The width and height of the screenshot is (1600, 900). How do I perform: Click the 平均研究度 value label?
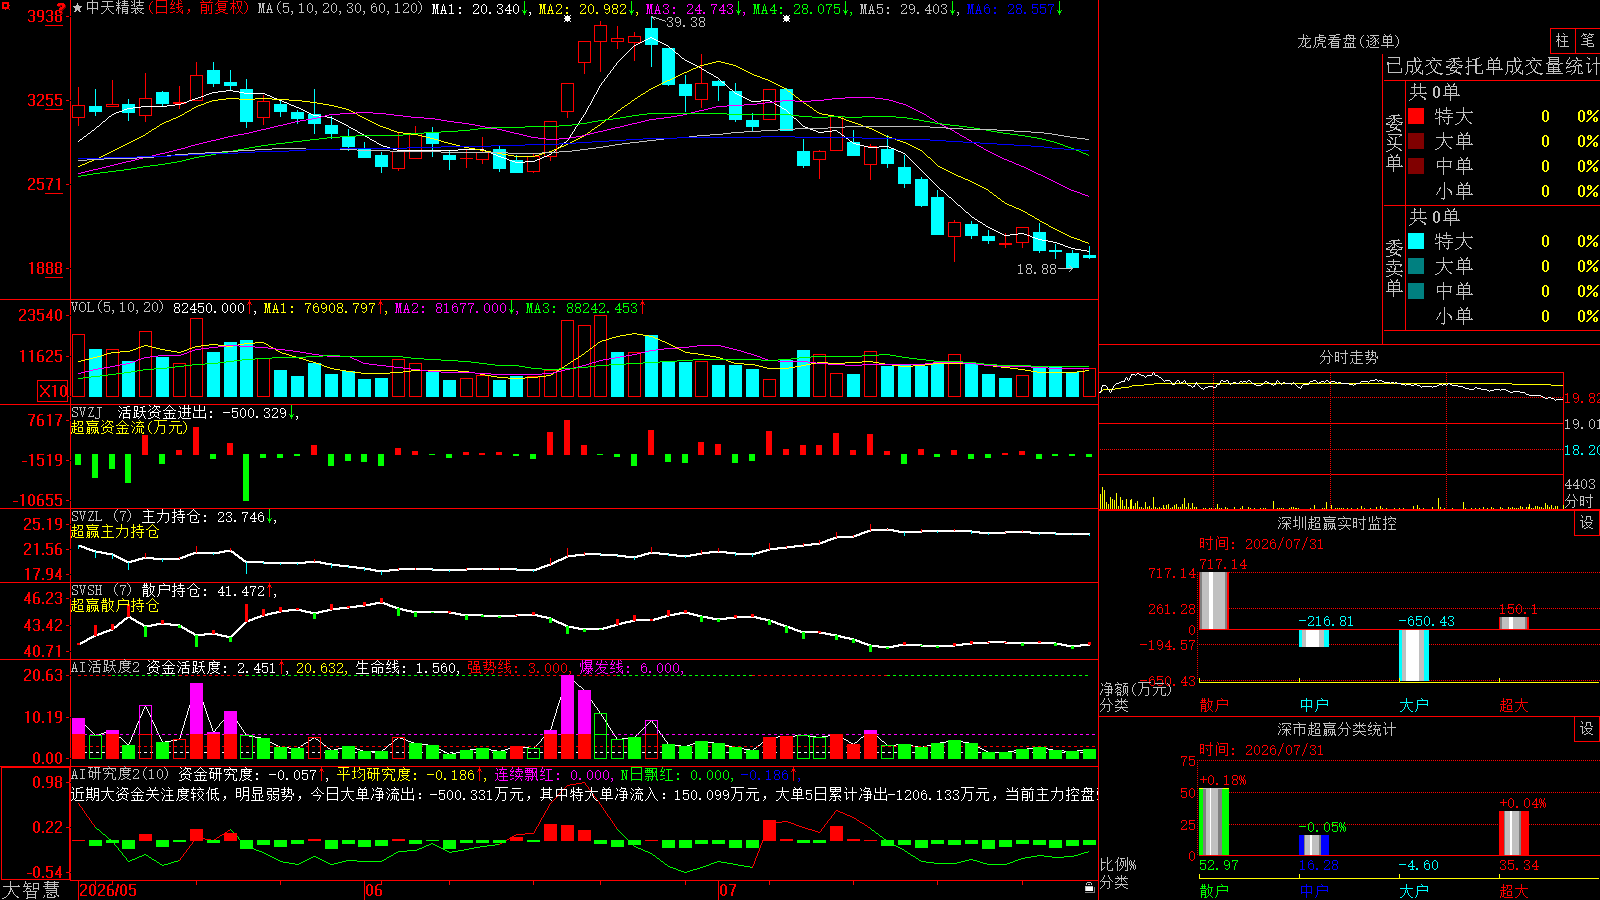(405, 774)
